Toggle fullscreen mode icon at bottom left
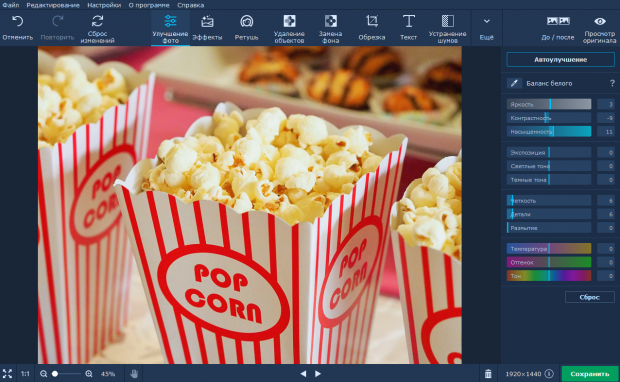620x382 pixels. 8,374
